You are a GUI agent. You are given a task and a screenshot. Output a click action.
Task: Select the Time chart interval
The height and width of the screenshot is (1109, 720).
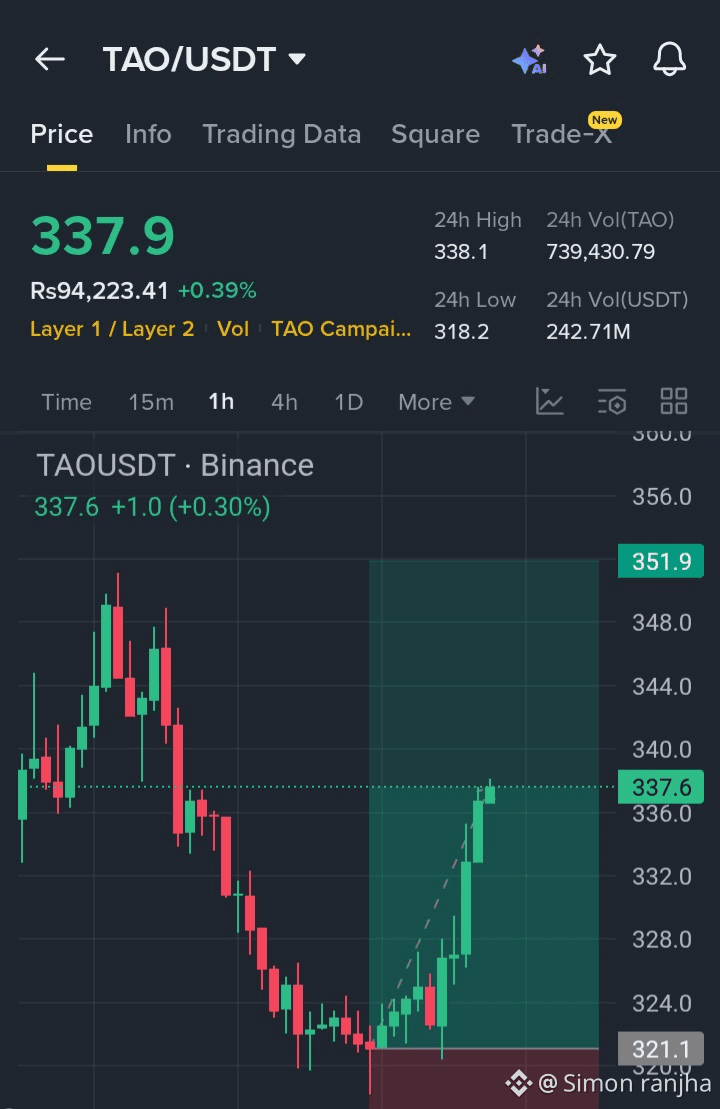point(66,402)
